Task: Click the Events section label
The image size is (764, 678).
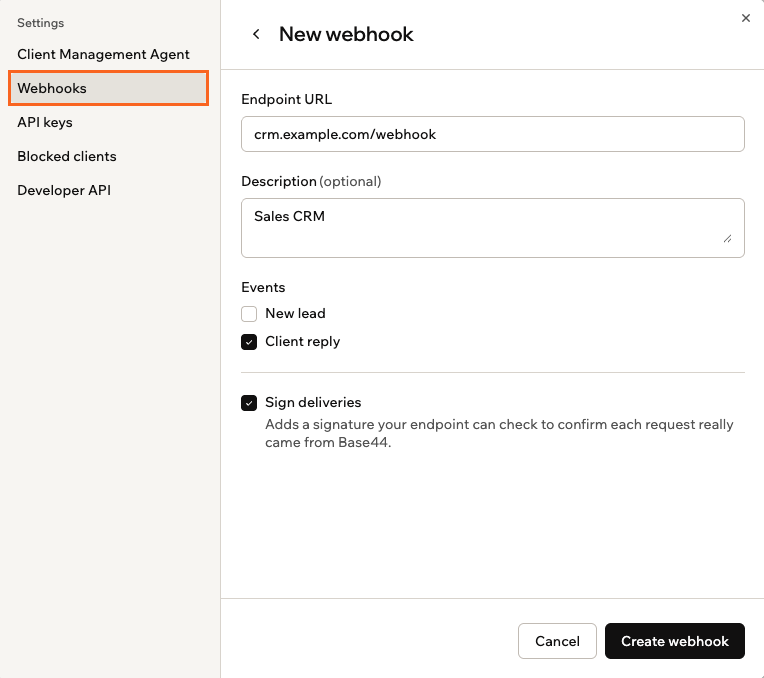Action: 263,287
